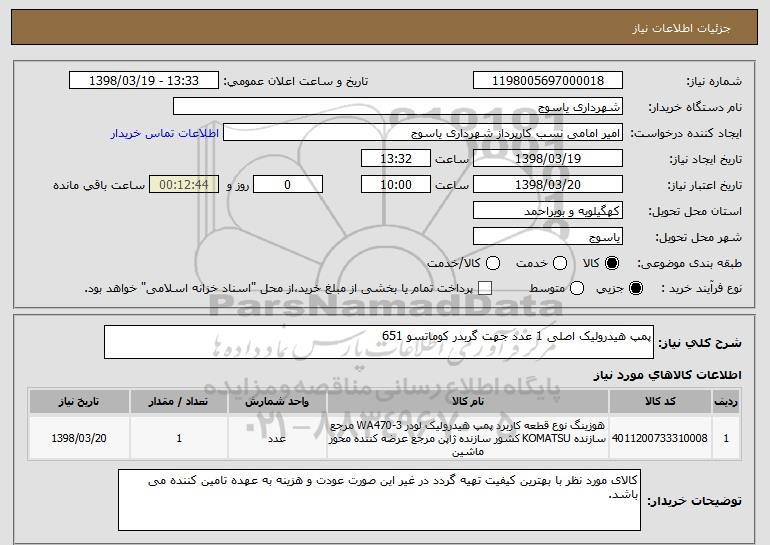The height and width of the screenshot is (545, 770).
Task: Click the نام کالا column header
Action: click(x=468, y=402)
